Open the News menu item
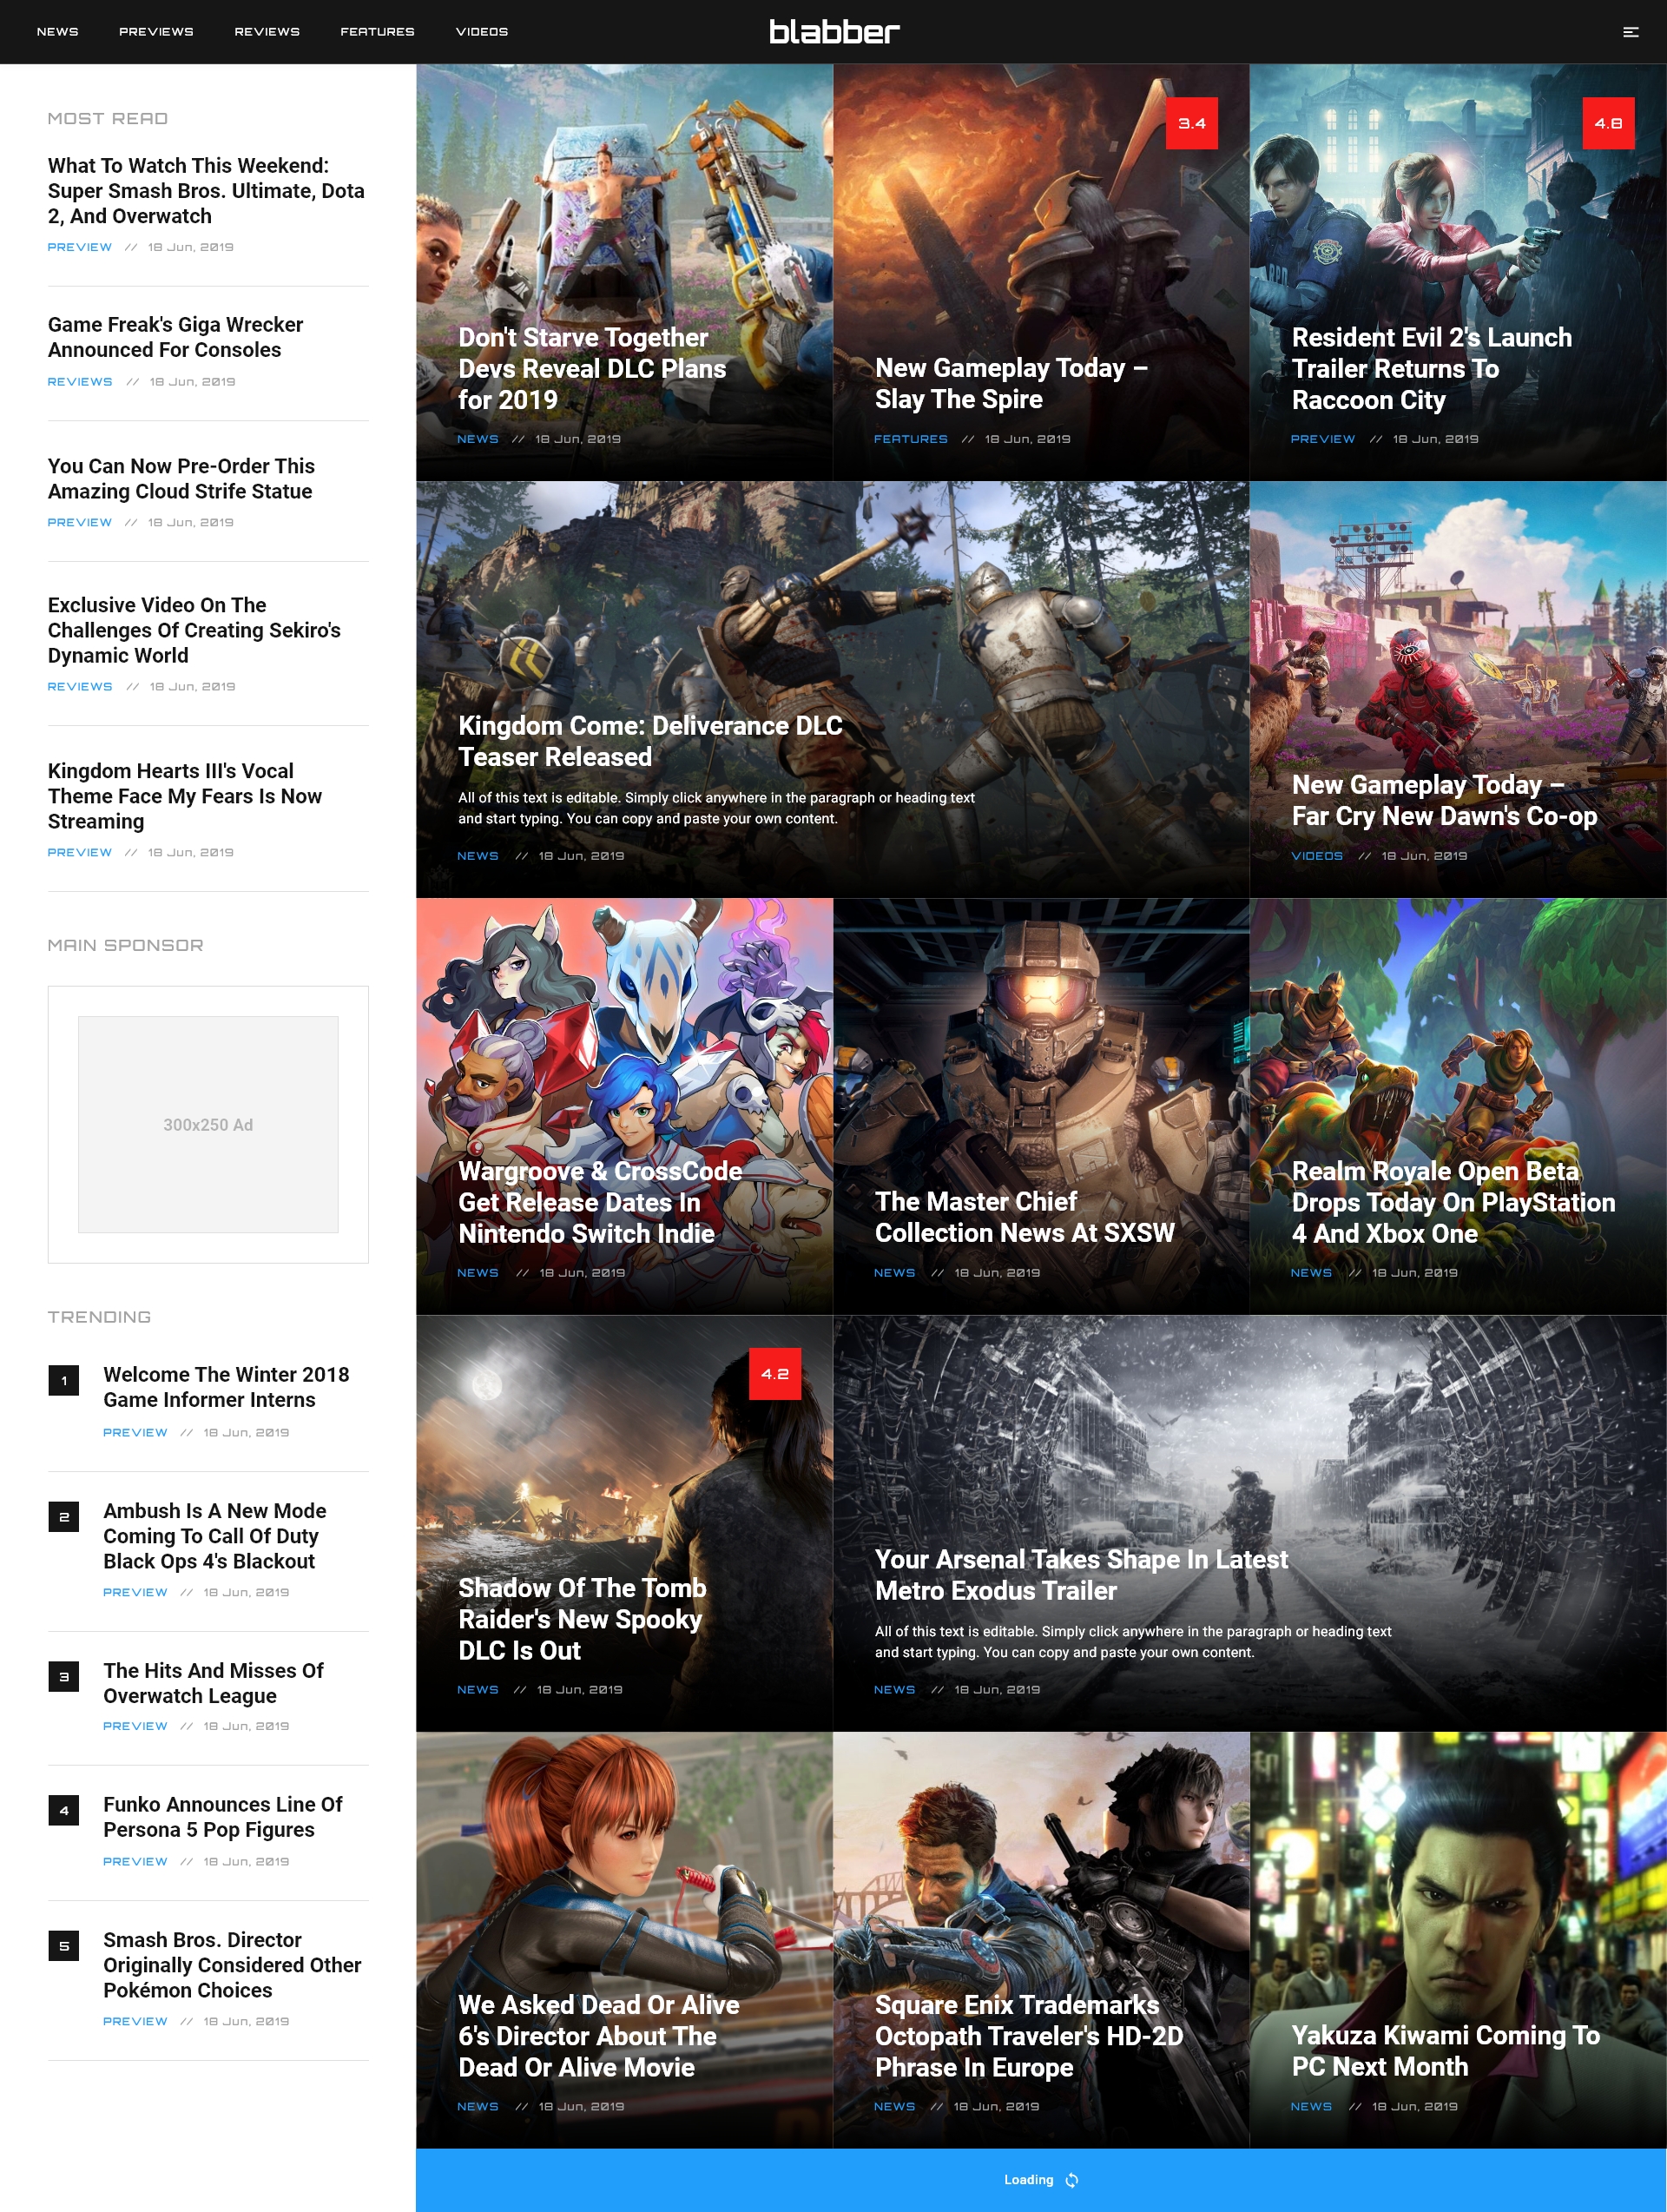The image size is (1667, 2212). click(x=58, y=32)
